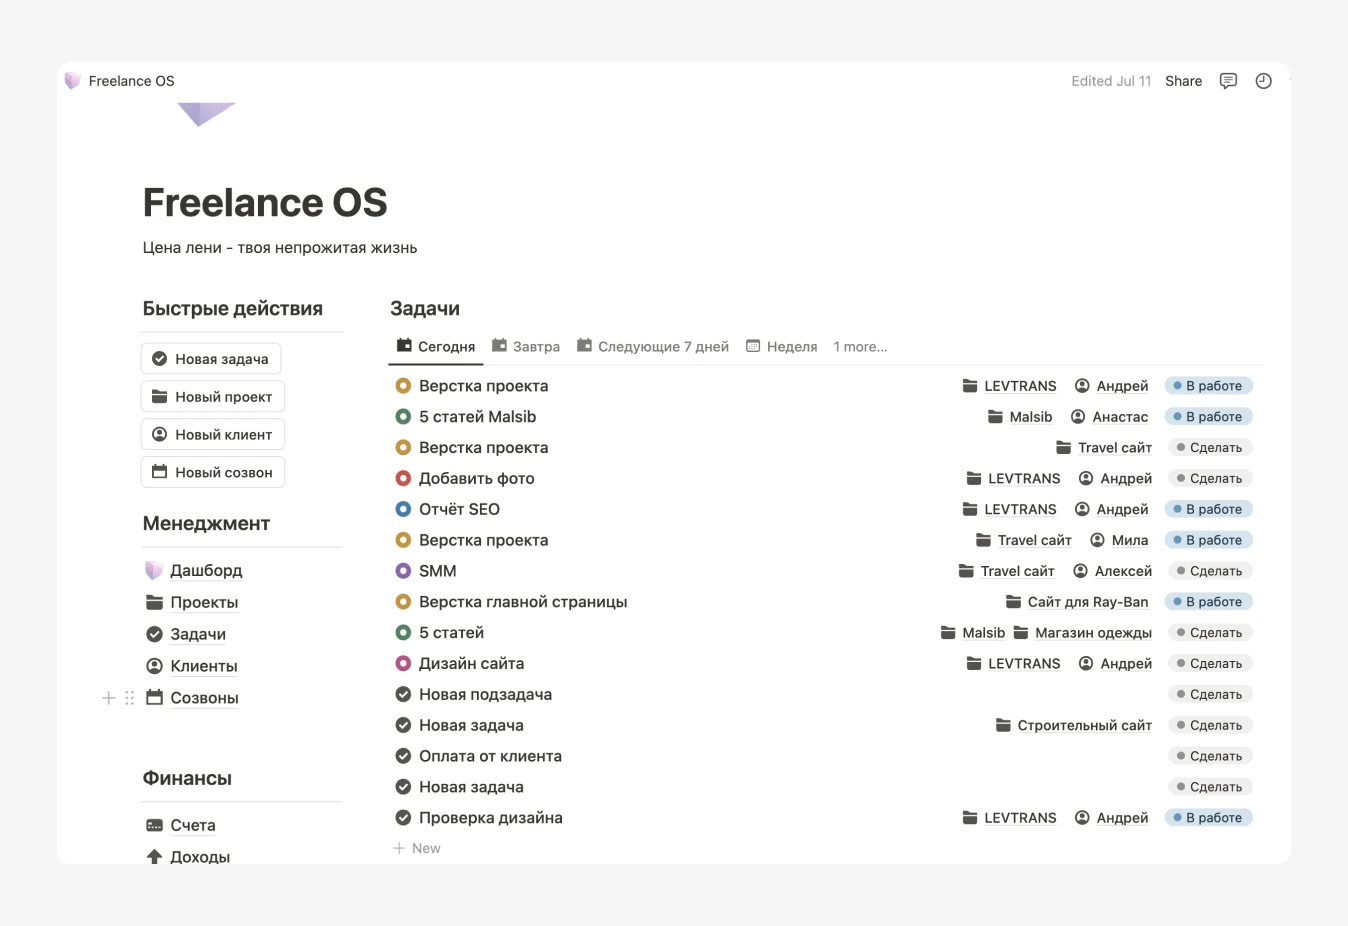This screenshot has height=926, width=1348.
Task: Expand the 1 more... views dropdown
Action: point(860,347)
